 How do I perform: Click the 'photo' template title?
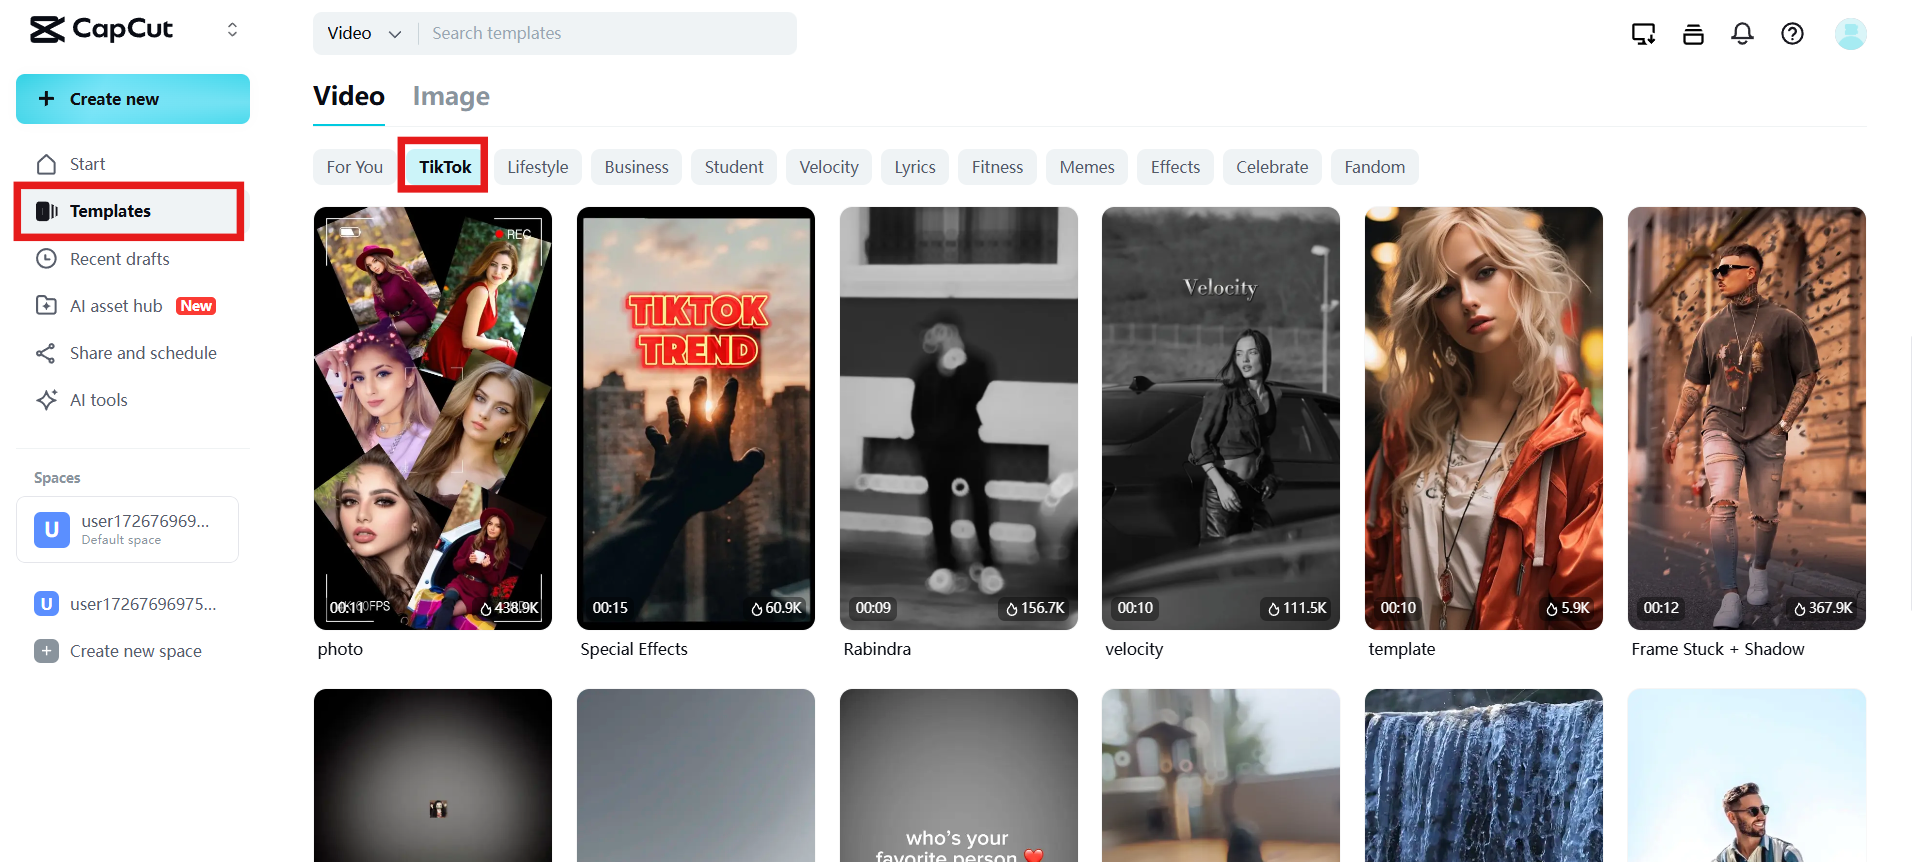(340, 649)
